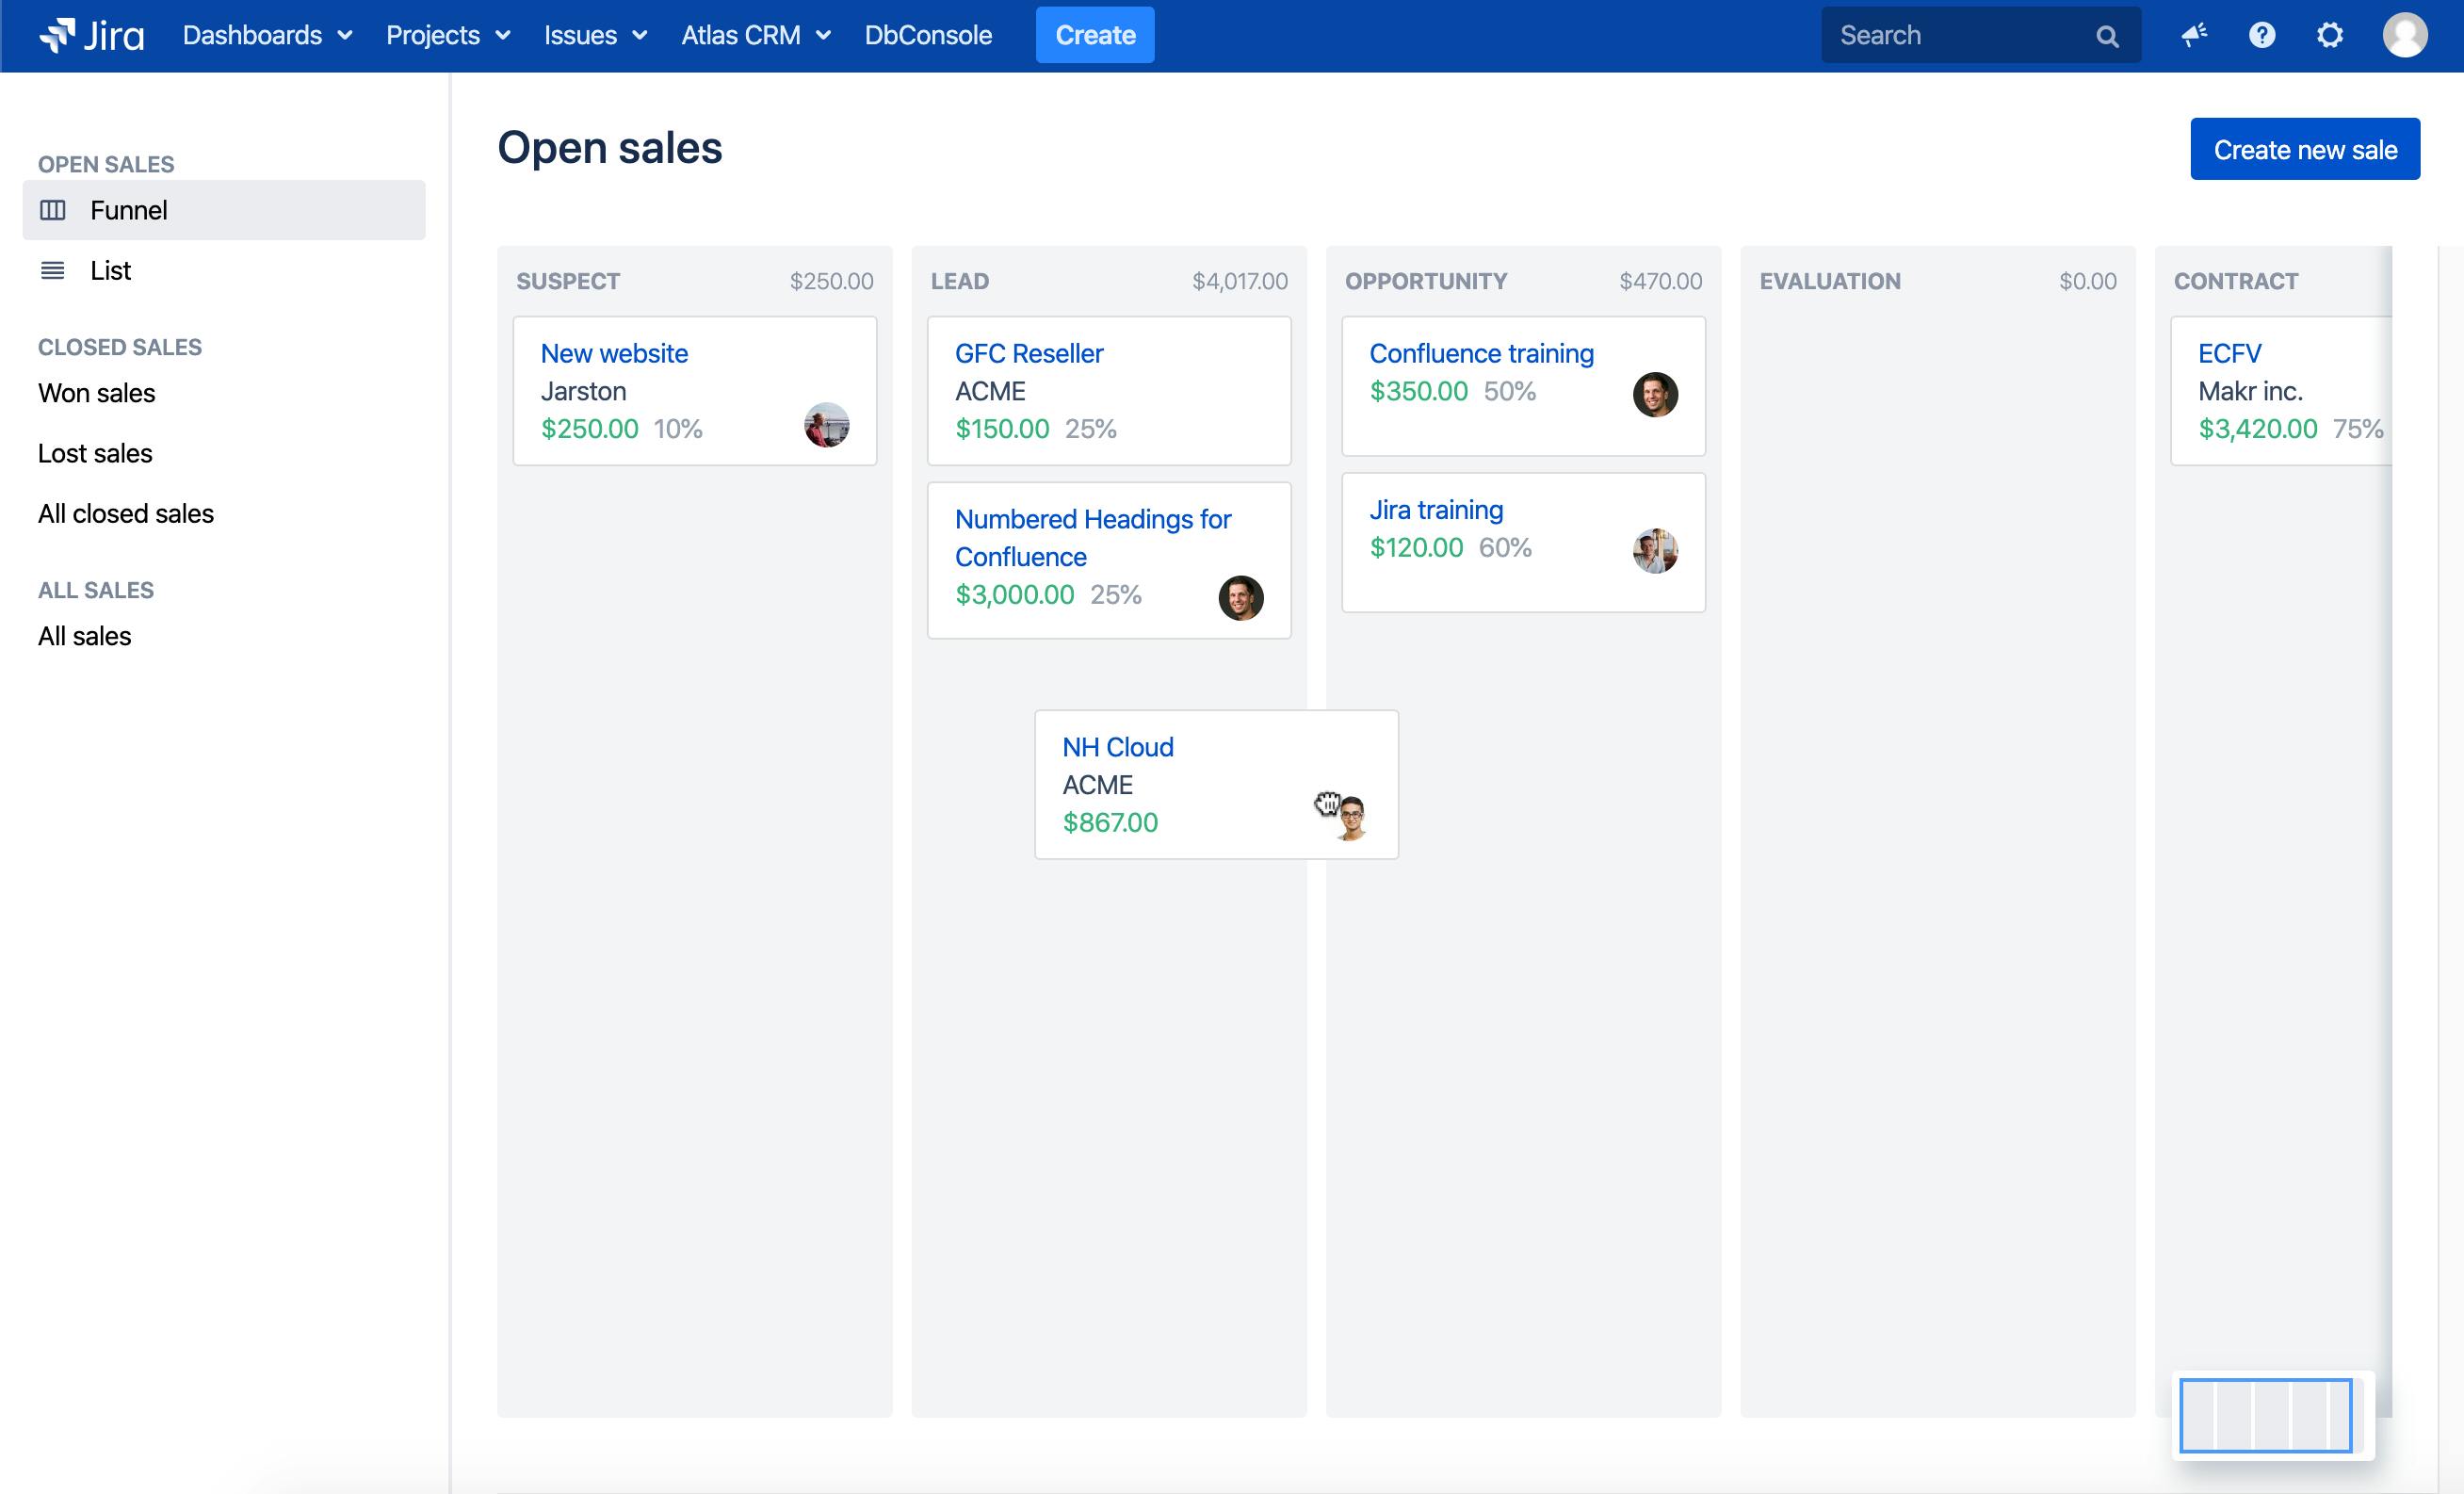Expand the Atlas CRM dropdown
This screenshot has height=1494, width=2464.
[x=756, y=35]
